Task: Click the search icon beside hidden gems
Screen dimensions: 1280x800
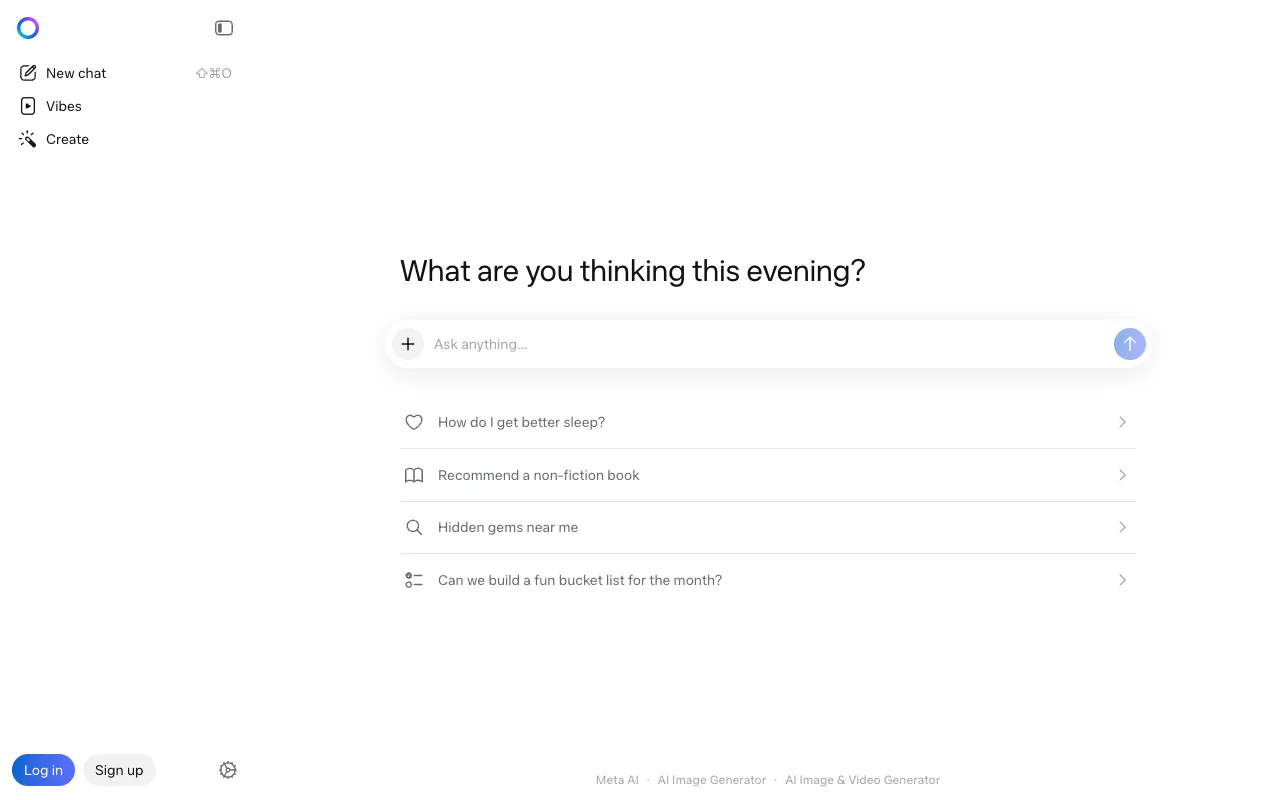Action: [x=414, y=527]
